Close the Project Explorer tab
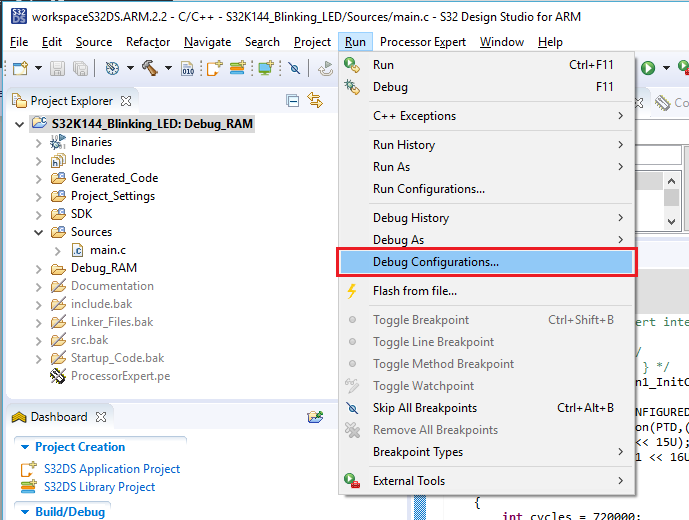The height and width of the screenshot is (520, 689). pos(126,101)
